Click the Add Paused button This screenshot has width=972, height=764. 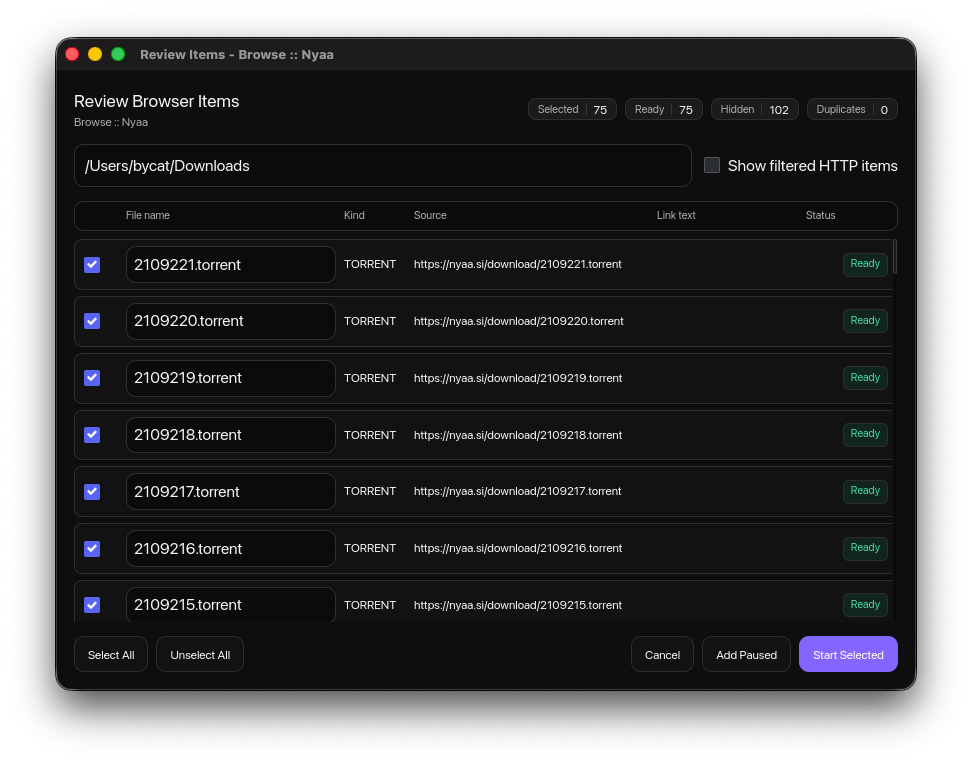(746, 654)
